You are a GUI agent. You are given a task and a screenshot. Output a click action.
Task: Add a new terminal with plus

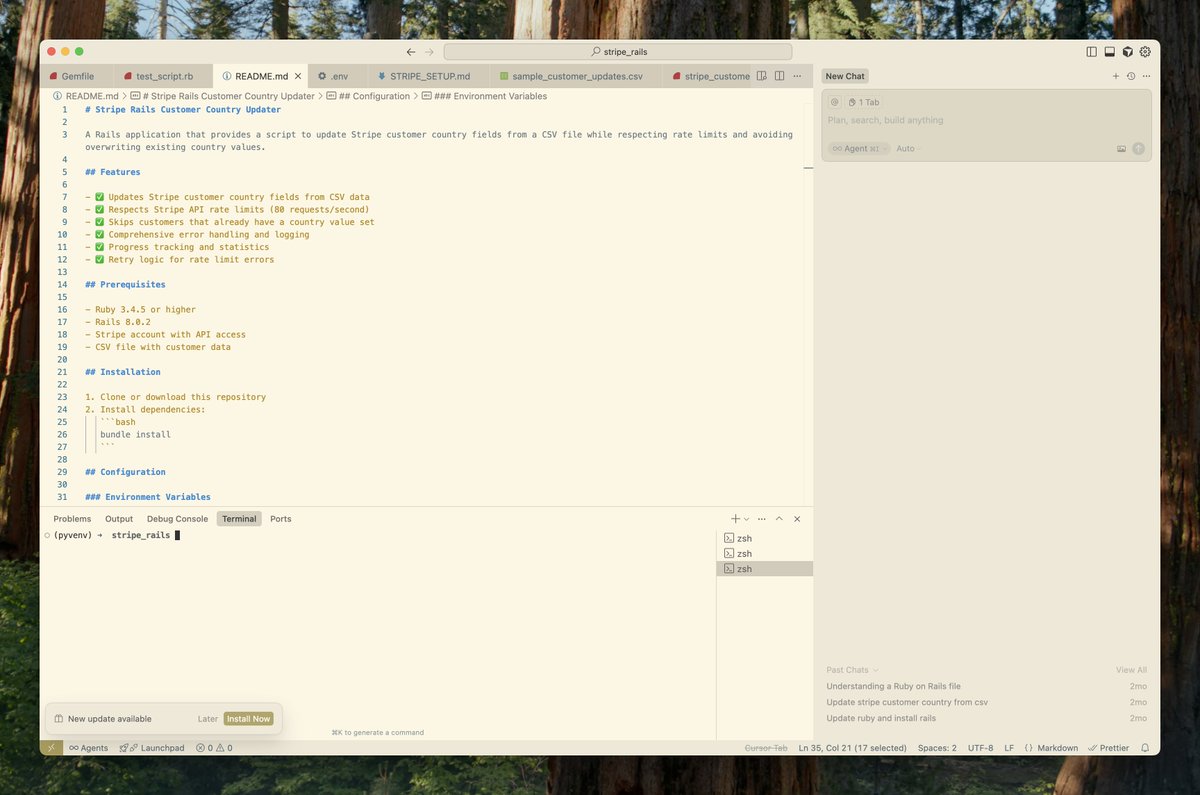click(735, 519)
